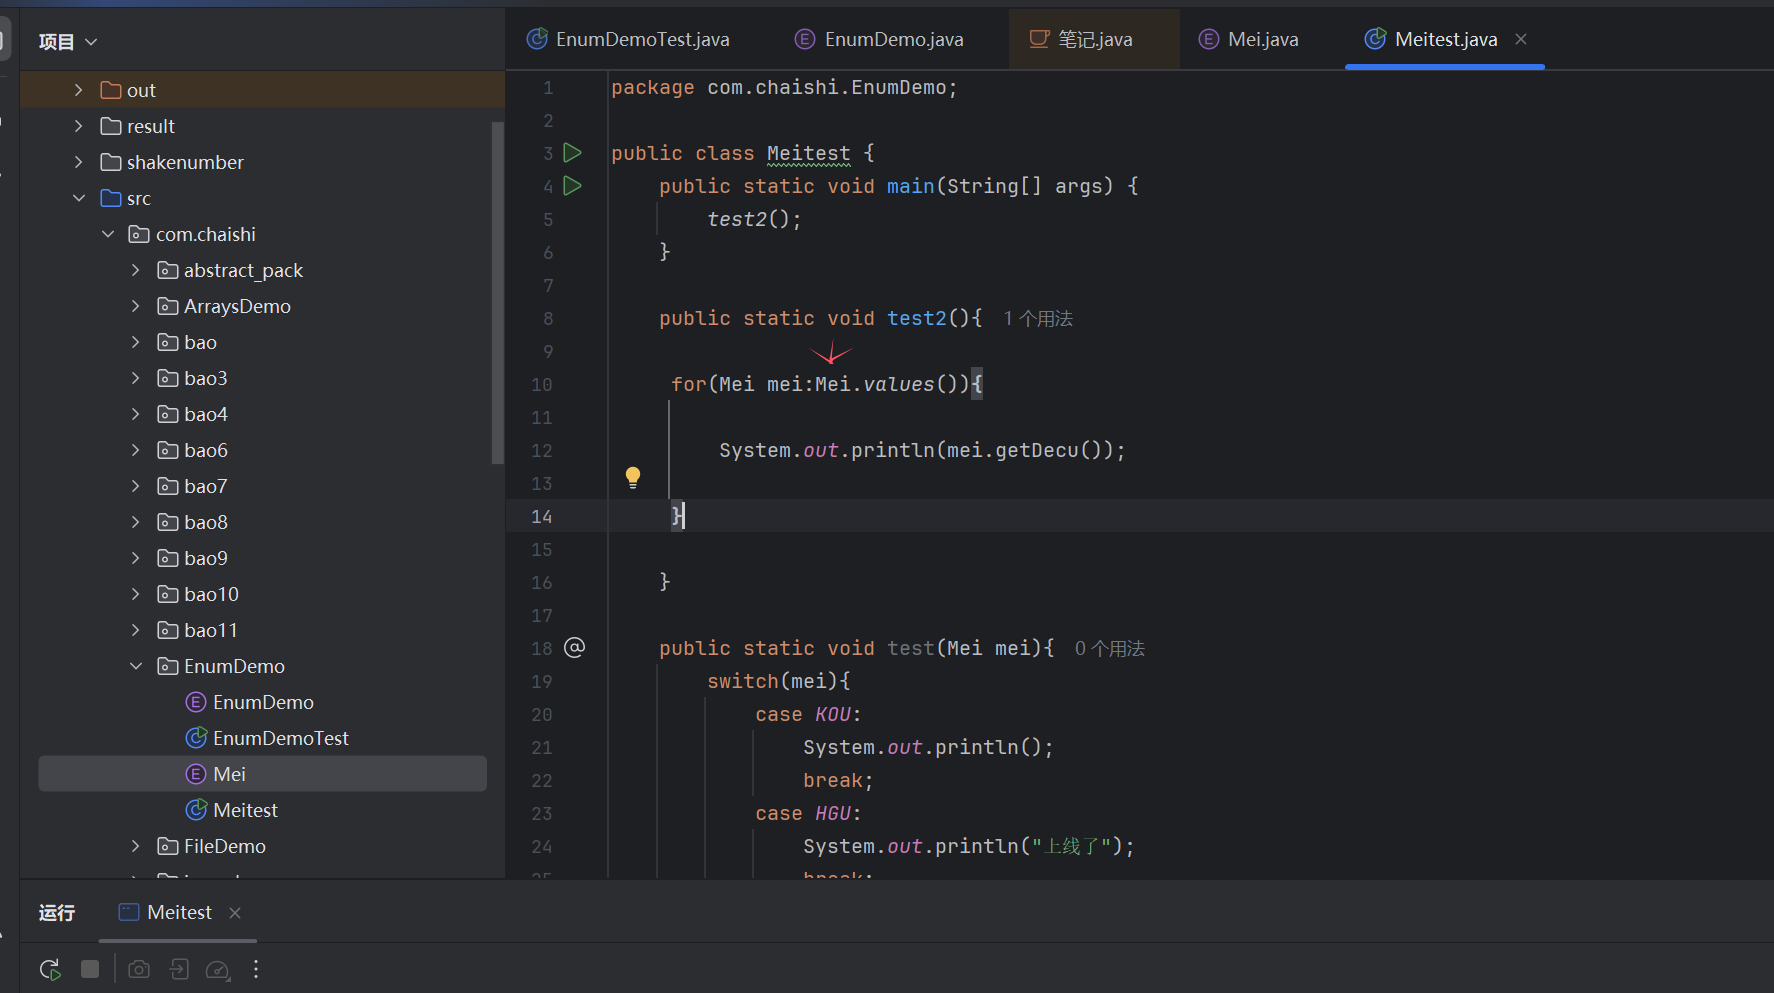Select the bao3 package row
The image size is (1774, 993).
coord(262,378)
